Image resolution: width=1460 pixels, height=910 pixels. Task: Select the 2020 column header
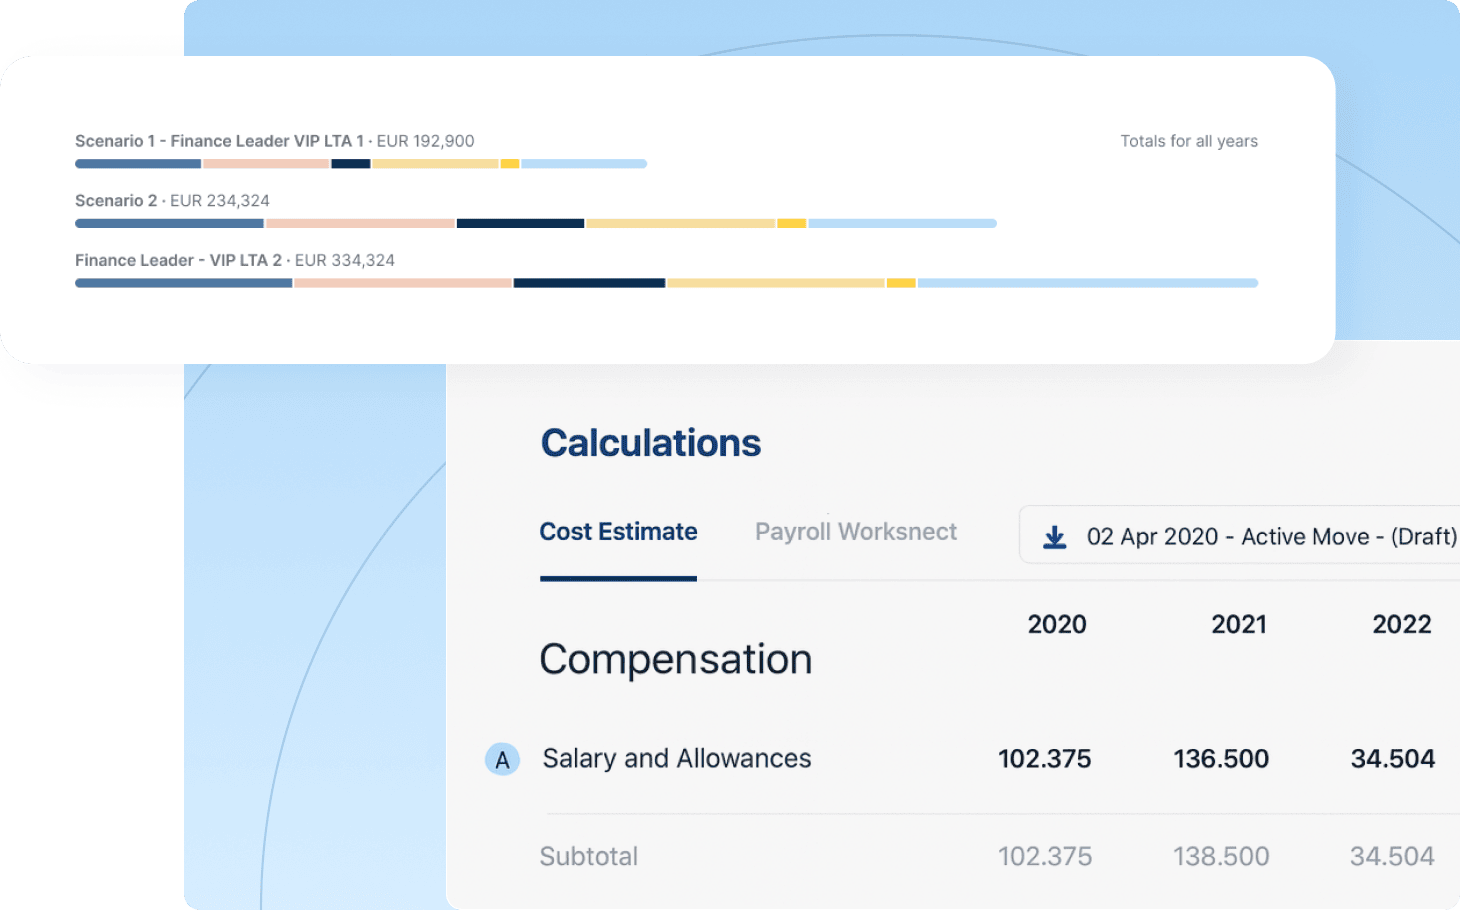1056,625
